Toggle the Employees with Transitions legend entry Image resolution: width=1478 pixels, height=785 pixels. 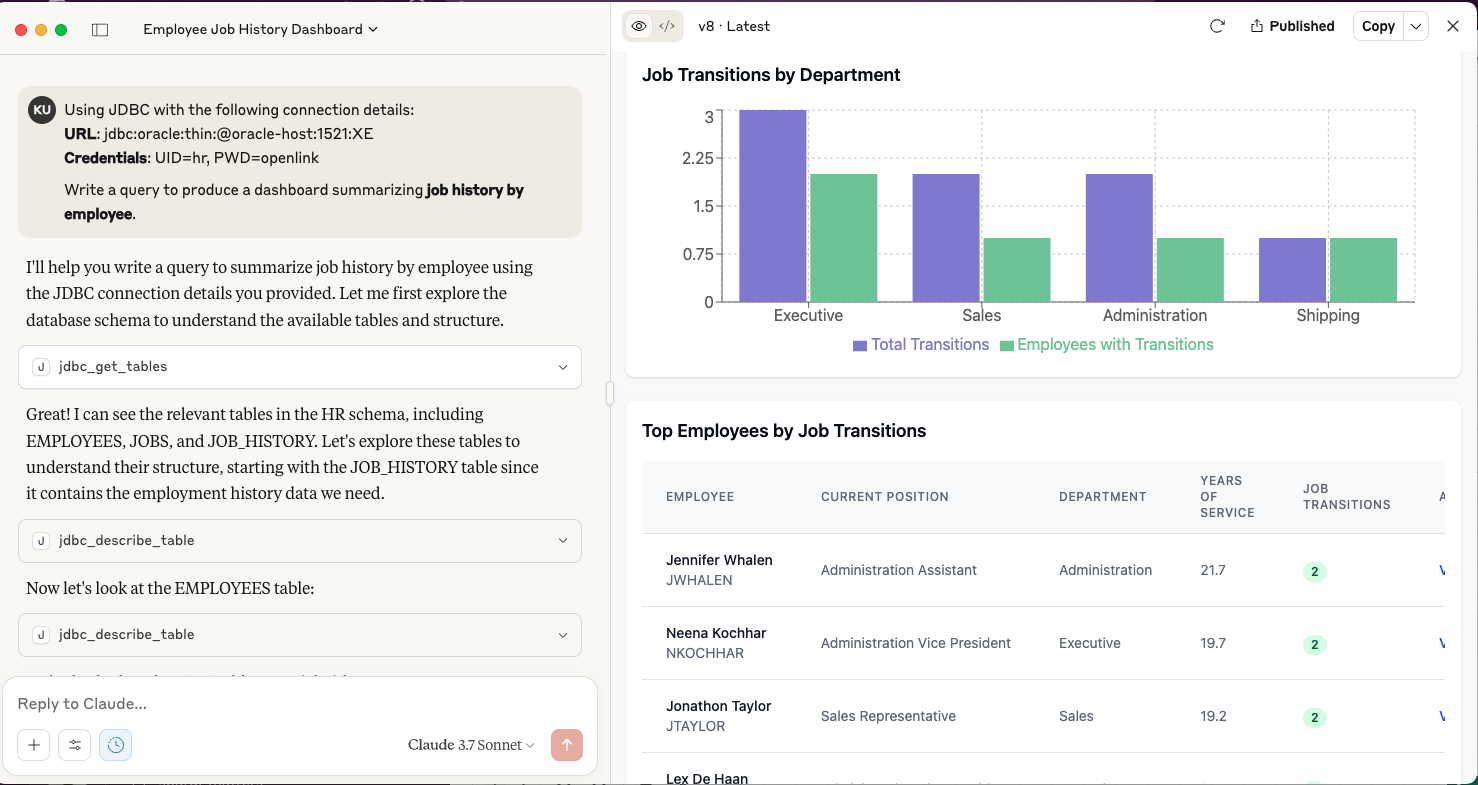[x=1107, y=344]
